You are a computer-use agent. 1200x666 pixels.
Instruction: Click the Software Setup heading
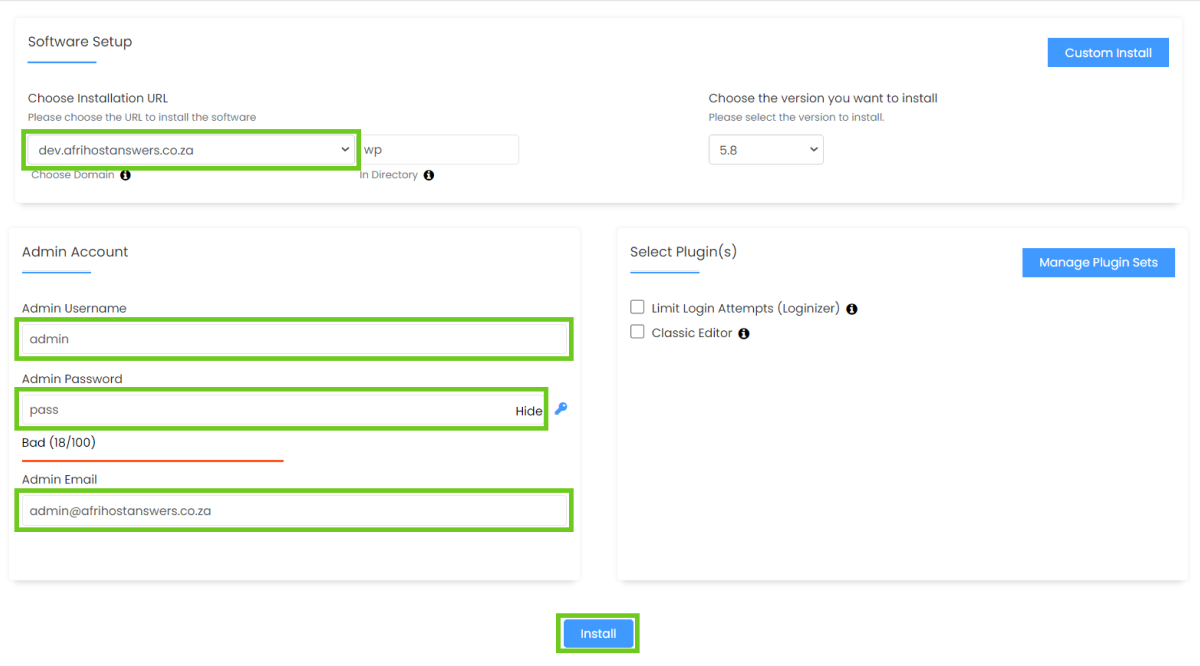(80, 42)
